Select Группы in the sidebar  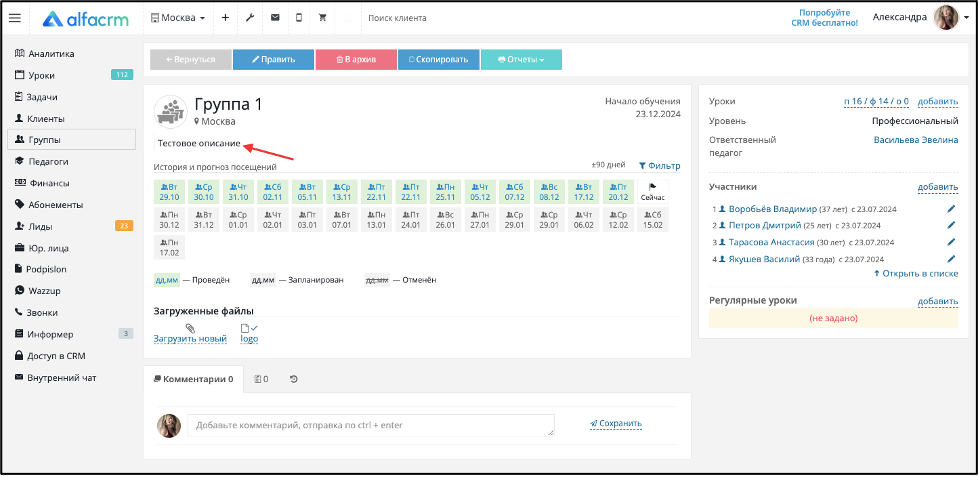pos(71,140)
